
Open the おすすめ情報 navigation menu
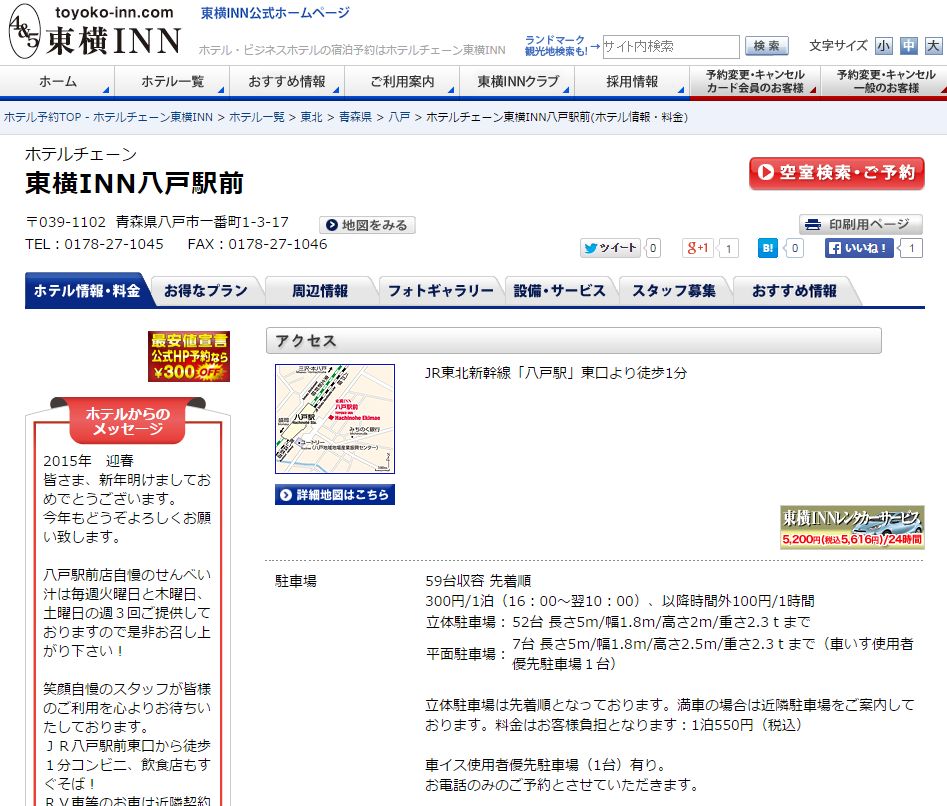[x=287, y=82]
